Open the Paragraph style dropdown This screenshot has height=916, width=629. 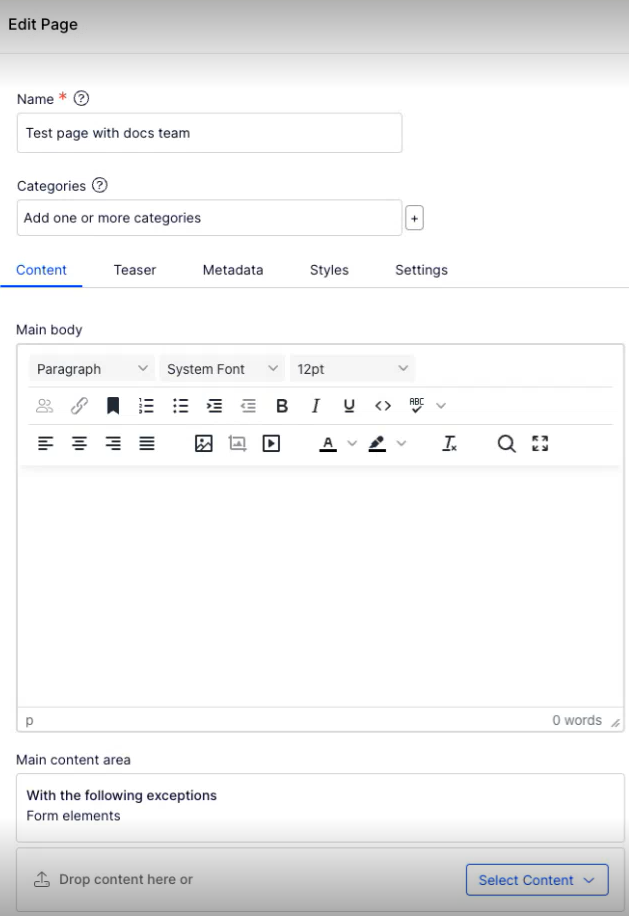[92, 368]
